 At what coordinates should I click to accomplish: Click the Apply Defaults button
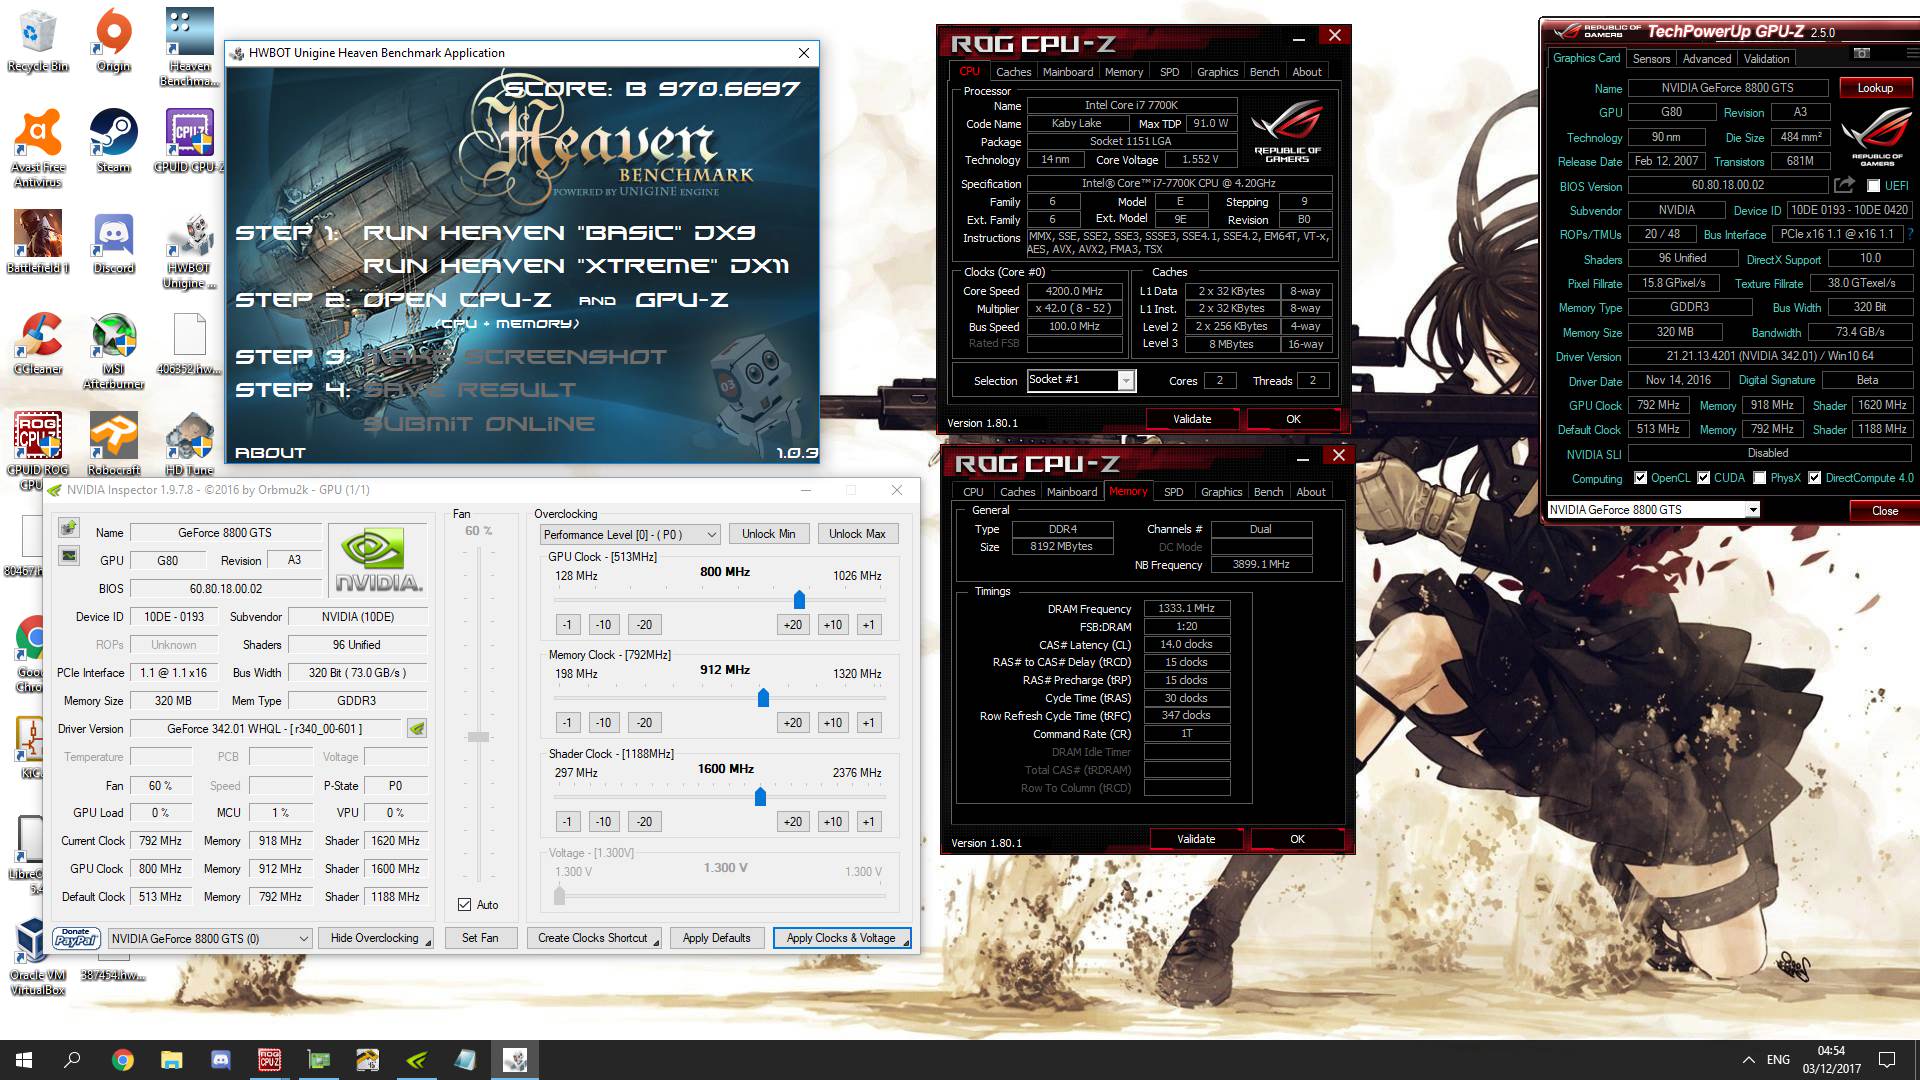click(x=716, y=938)
